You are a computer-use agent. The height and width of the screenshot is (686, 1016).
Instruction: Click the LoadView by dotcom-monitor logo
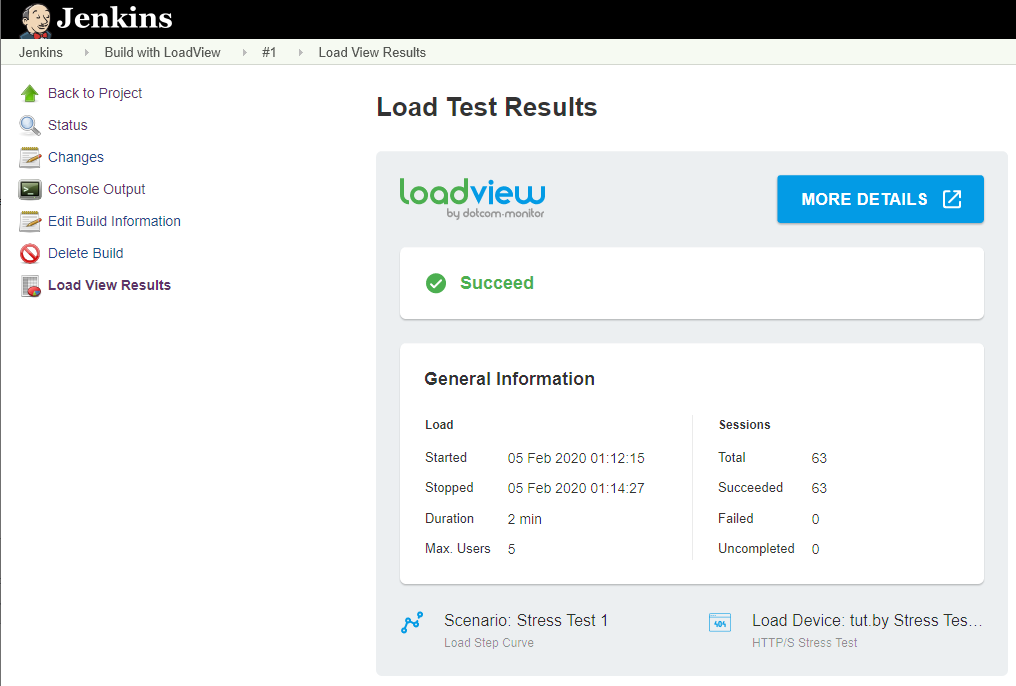pos(472,198)
